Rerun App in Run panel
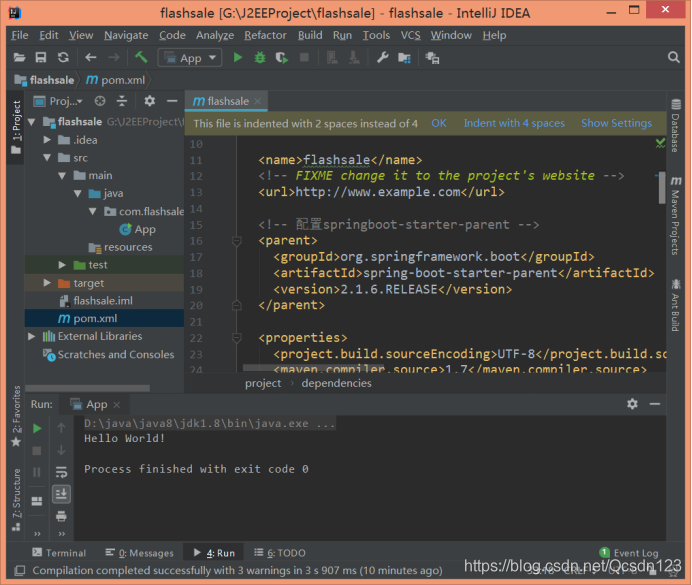 [x=37, y=428]
